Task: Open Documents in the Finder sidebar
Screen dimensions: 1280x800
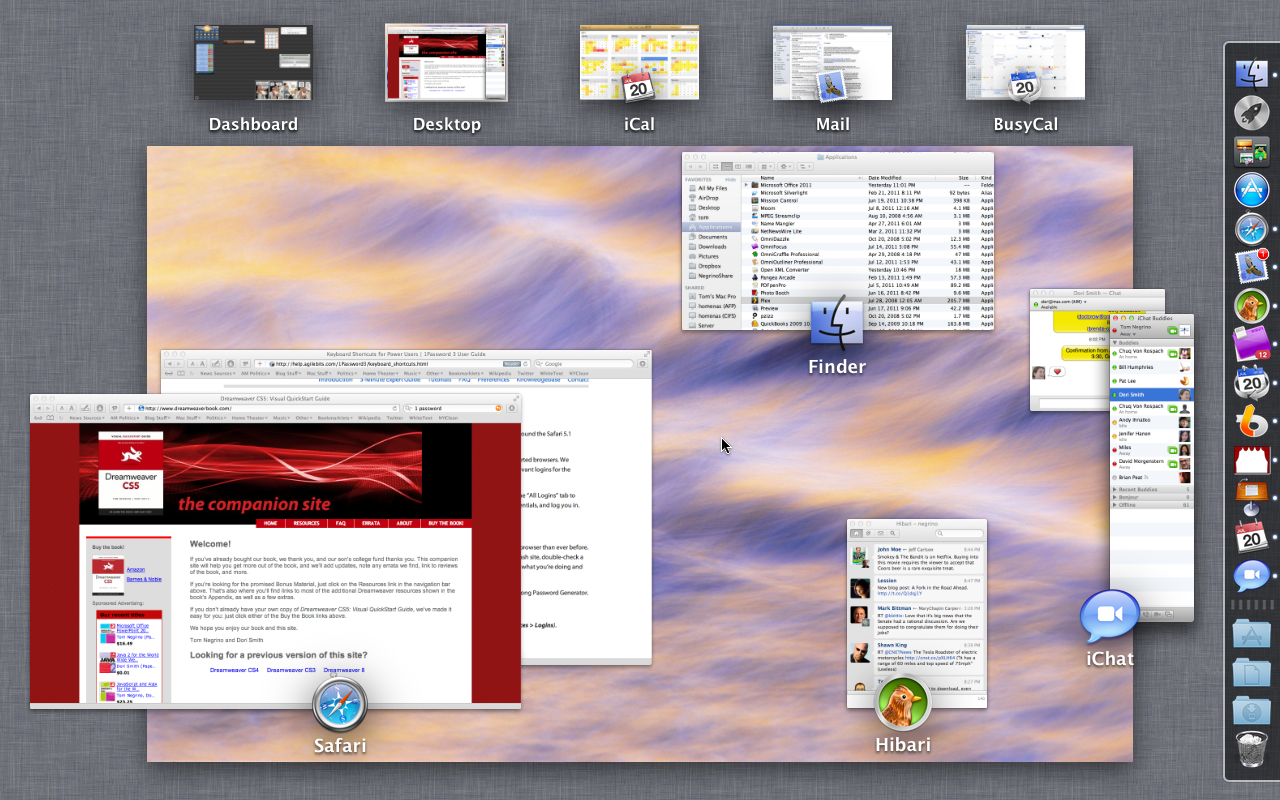Action: click(712, 237)
